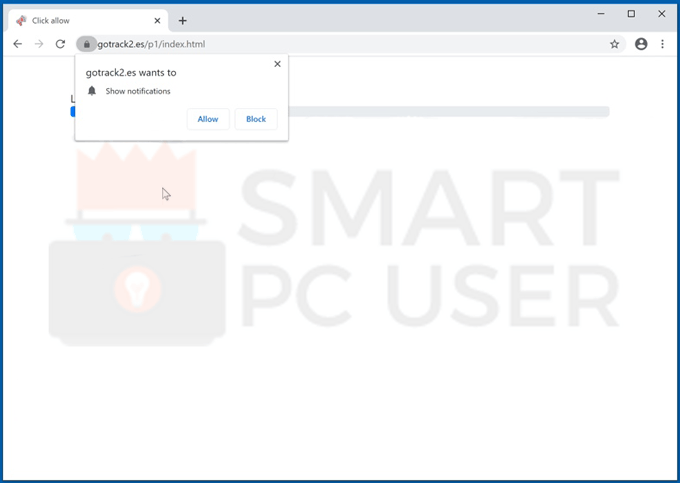
Task: Open a new tab
Action: (183, 20)
